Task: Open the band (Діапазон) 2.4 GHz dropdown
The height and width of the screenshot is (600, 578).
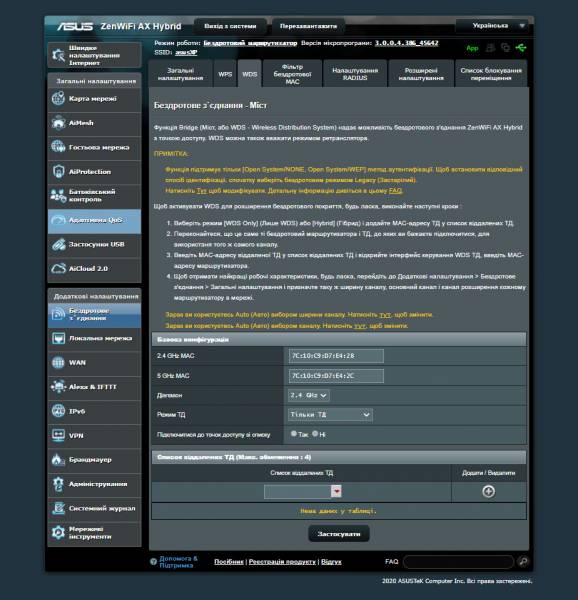Action: point(309,395)
